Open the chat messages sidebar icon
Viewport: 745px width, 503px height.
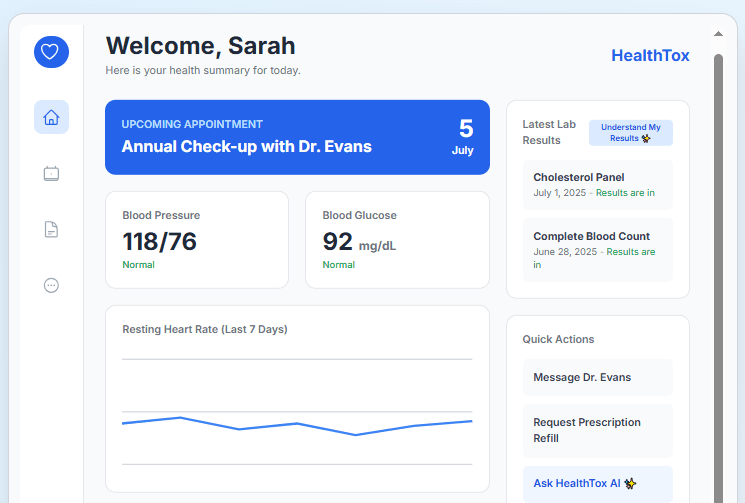coord(51,285)
